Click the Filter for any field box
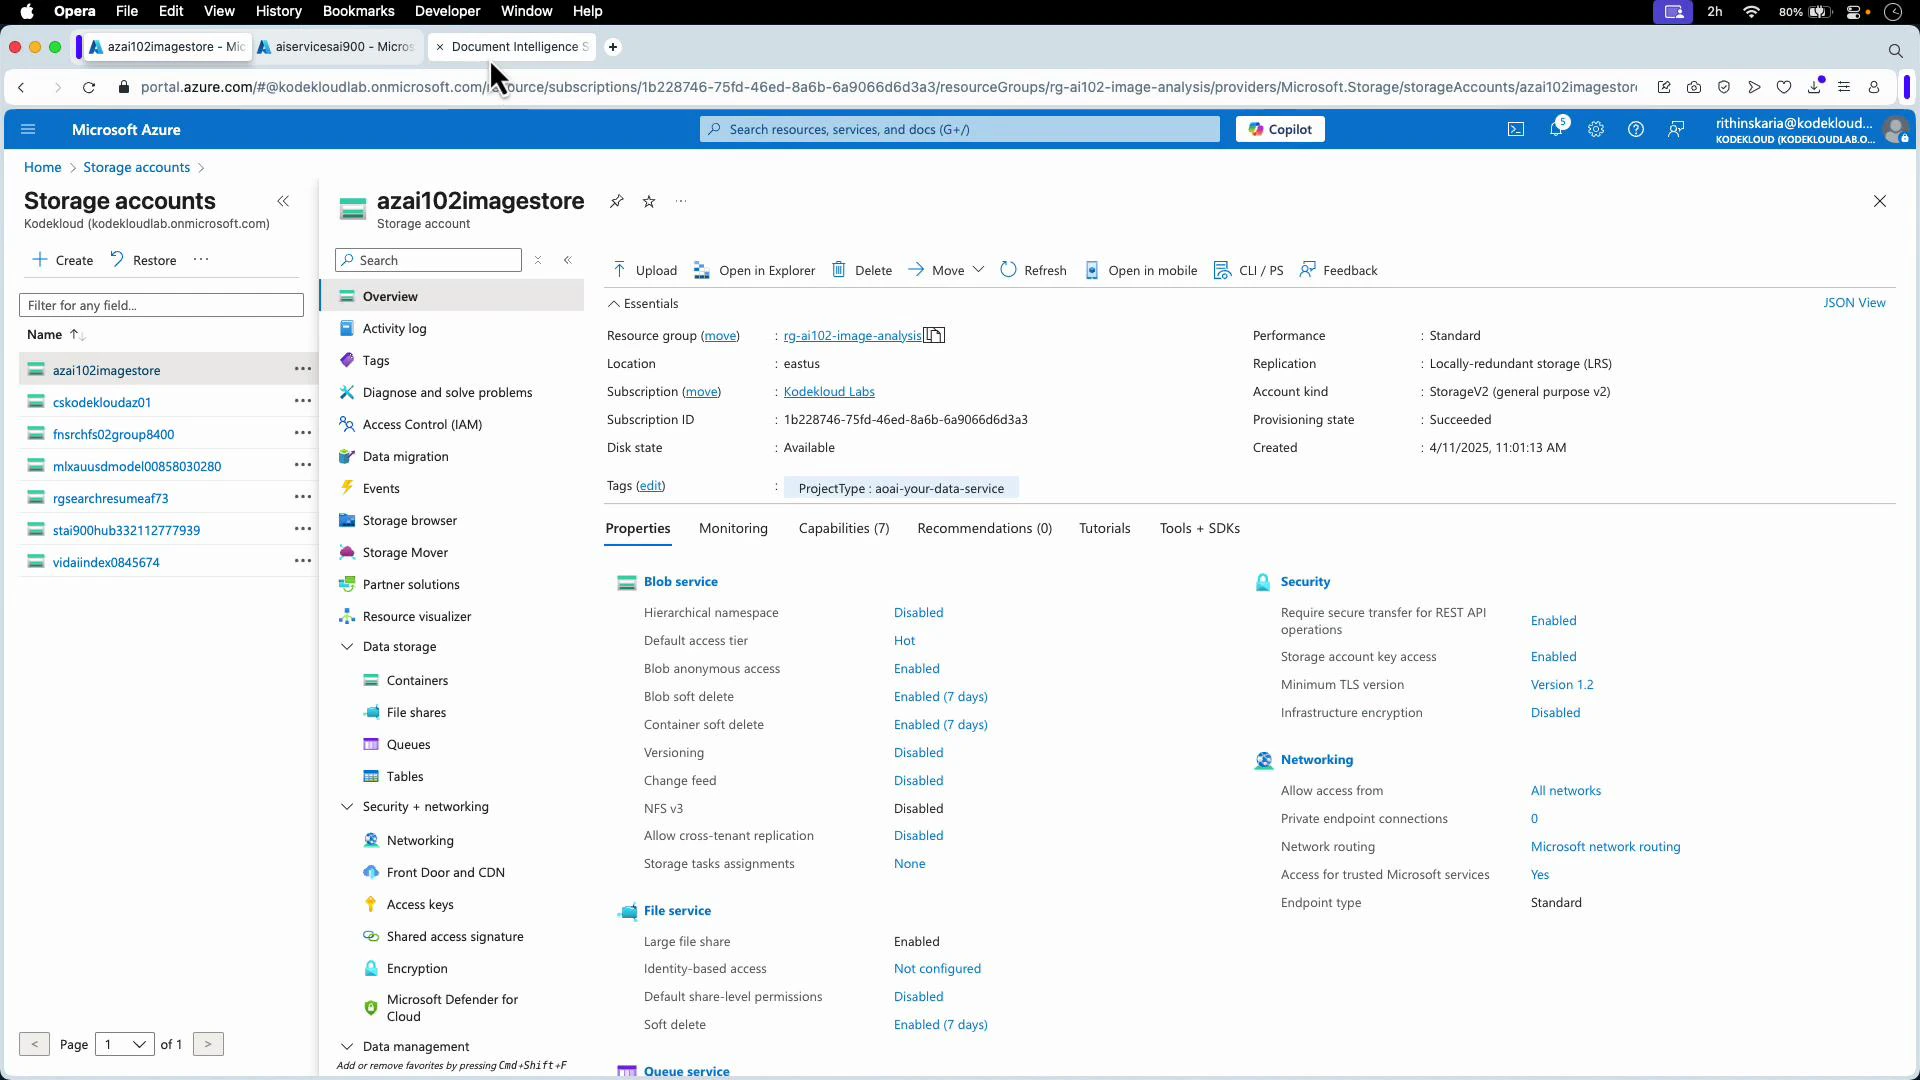The image size is (1920, 1080). pos(161,304)
